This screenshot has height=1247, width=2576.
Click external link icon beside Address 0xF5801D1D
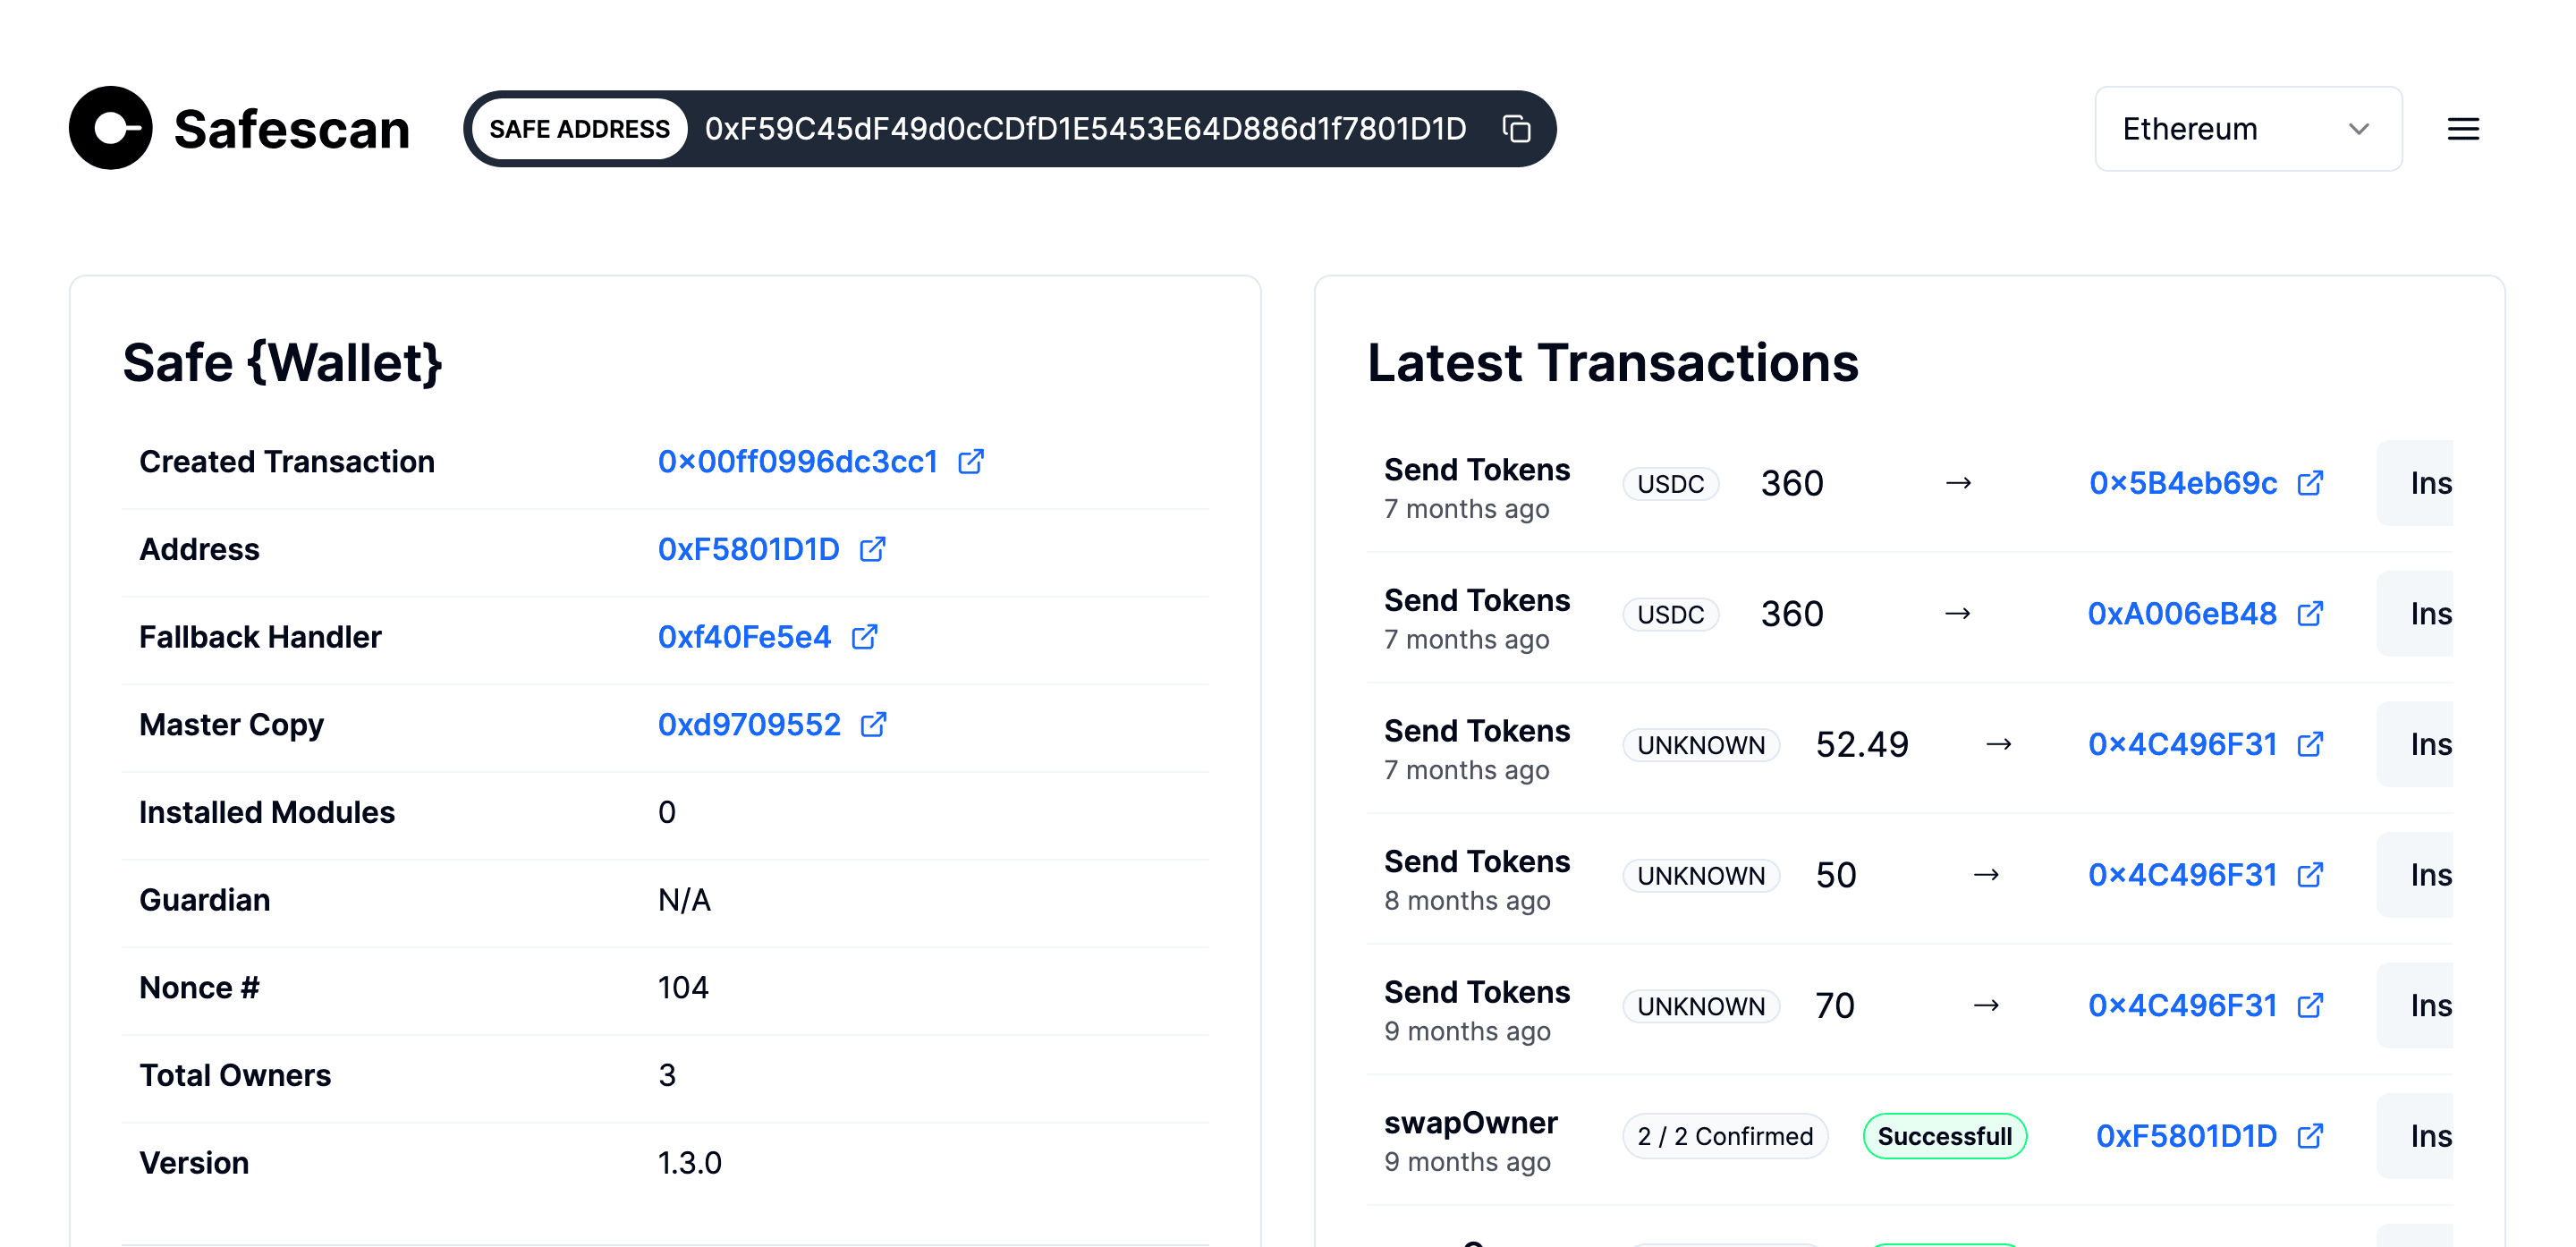(x=872, y=549)
